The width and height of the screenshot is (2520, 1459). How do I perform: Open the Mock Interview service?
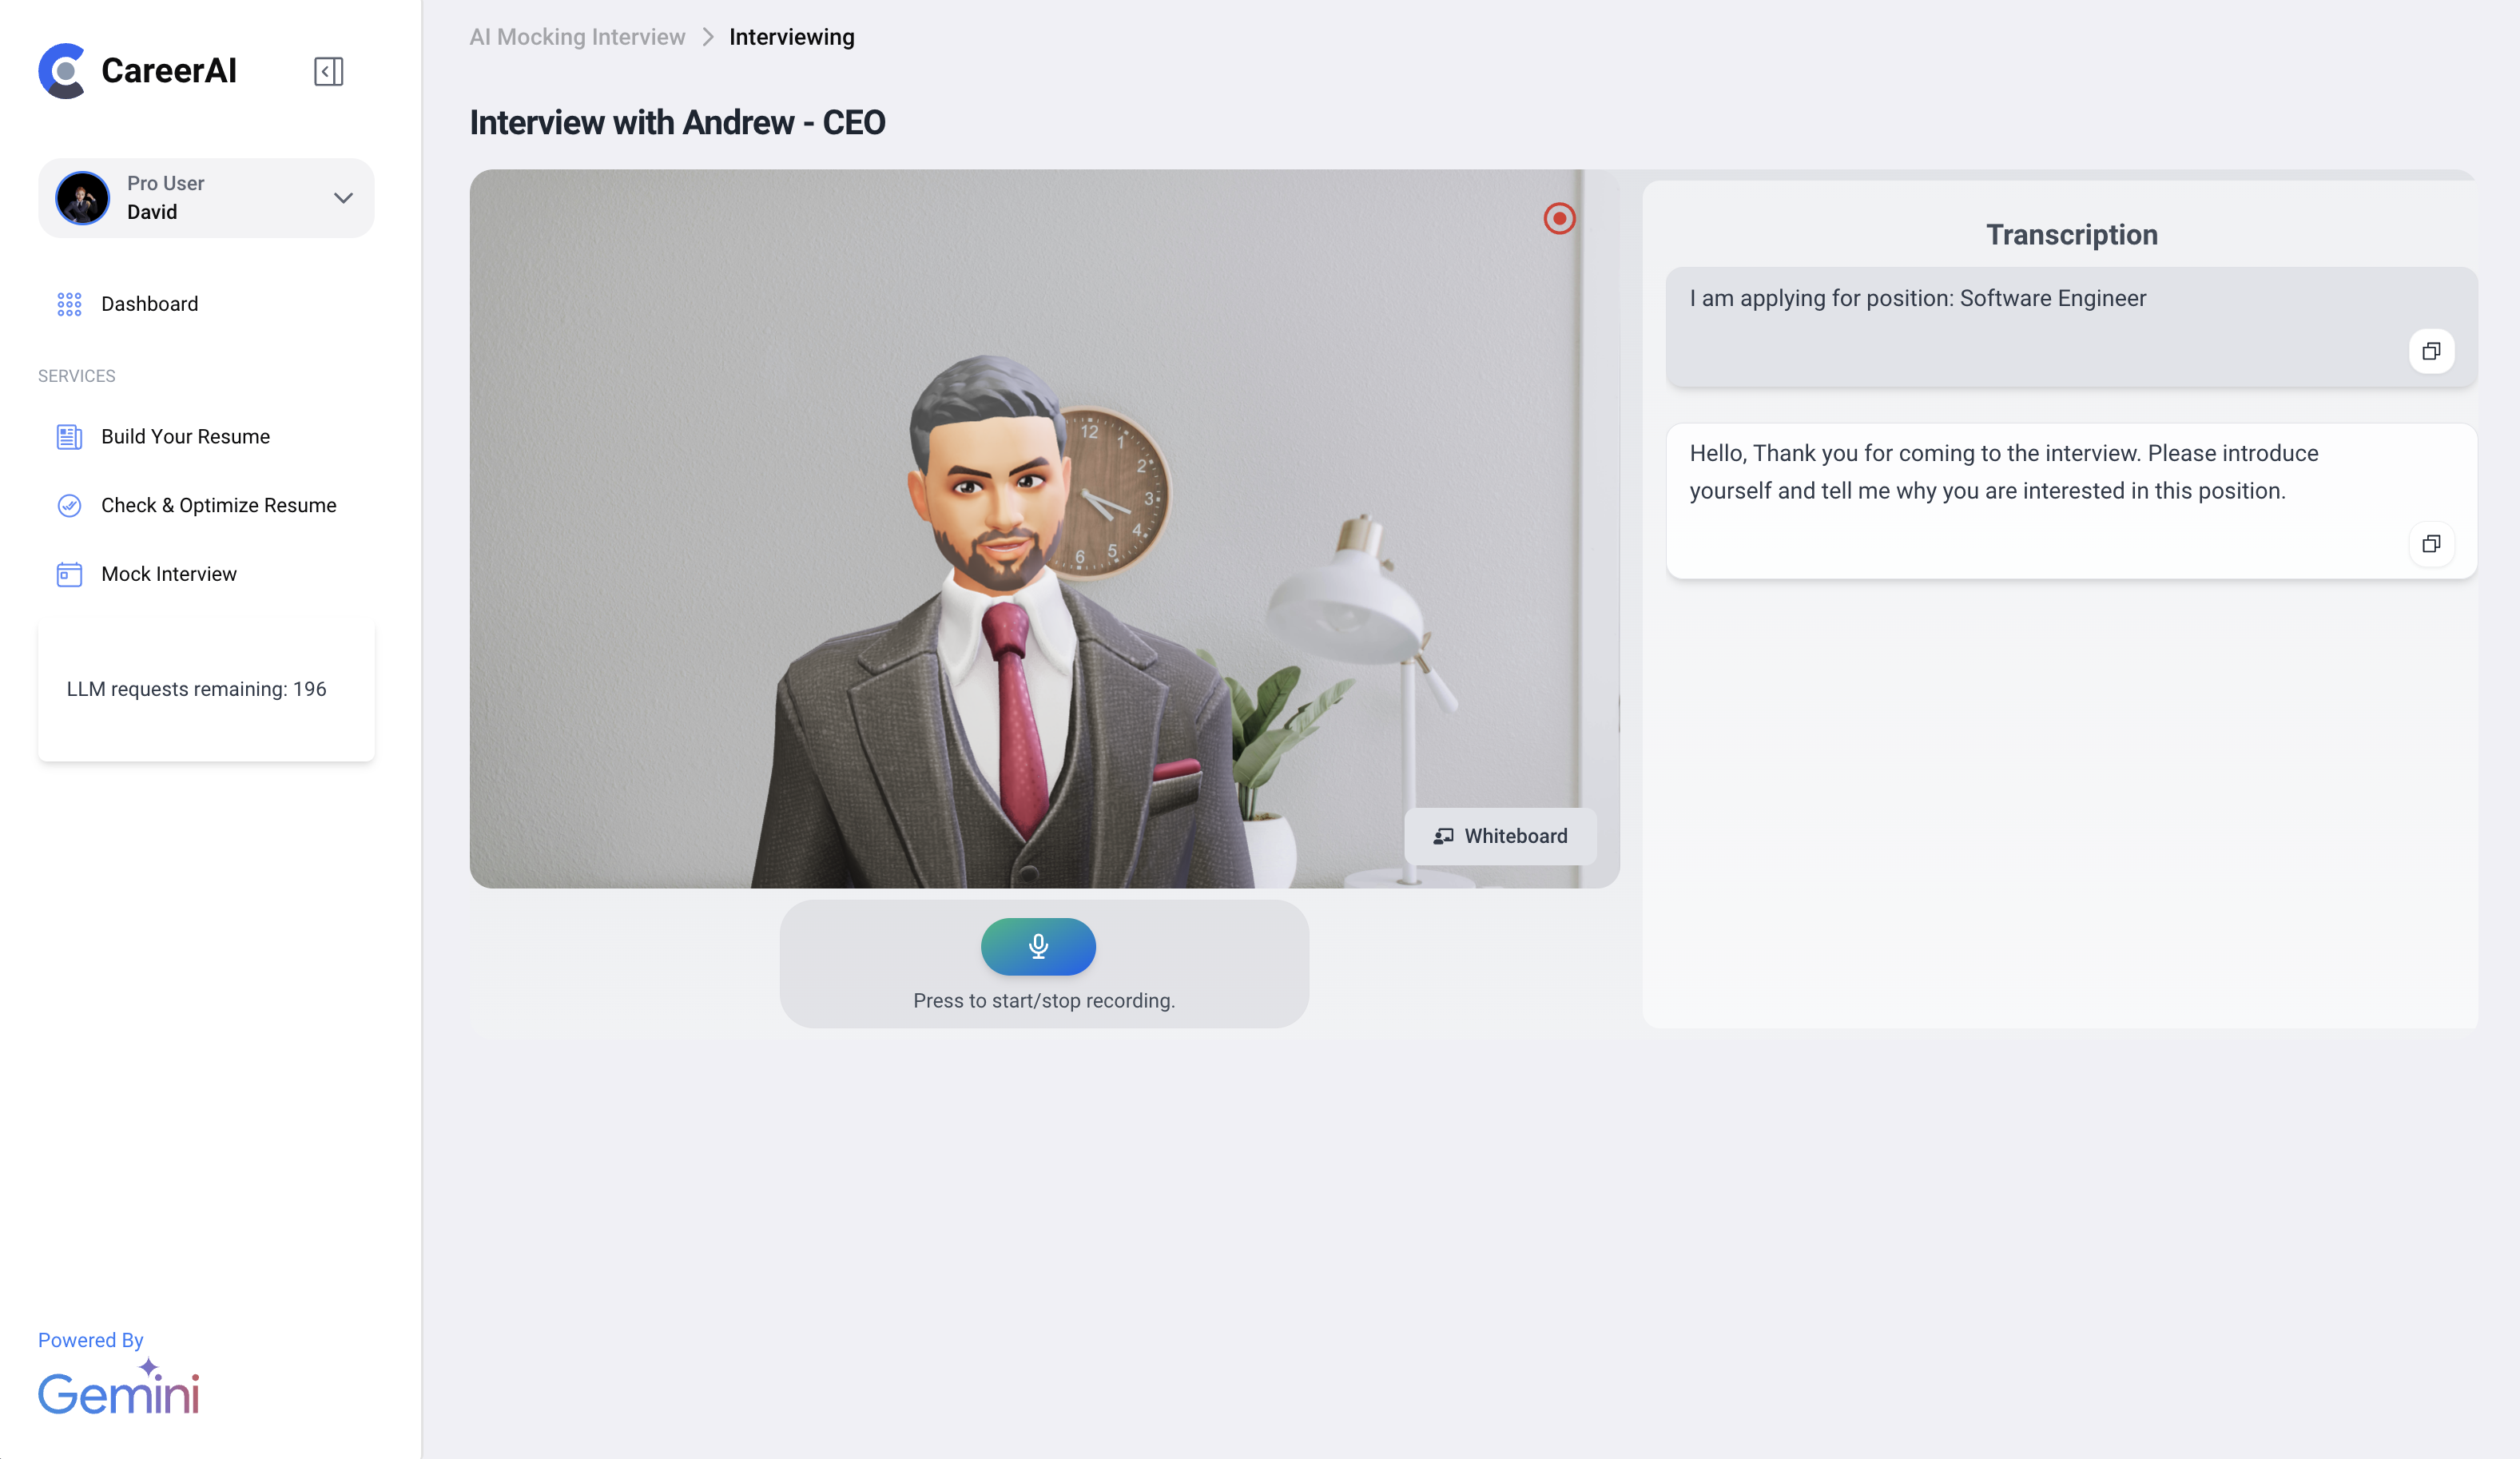[169, 574]
